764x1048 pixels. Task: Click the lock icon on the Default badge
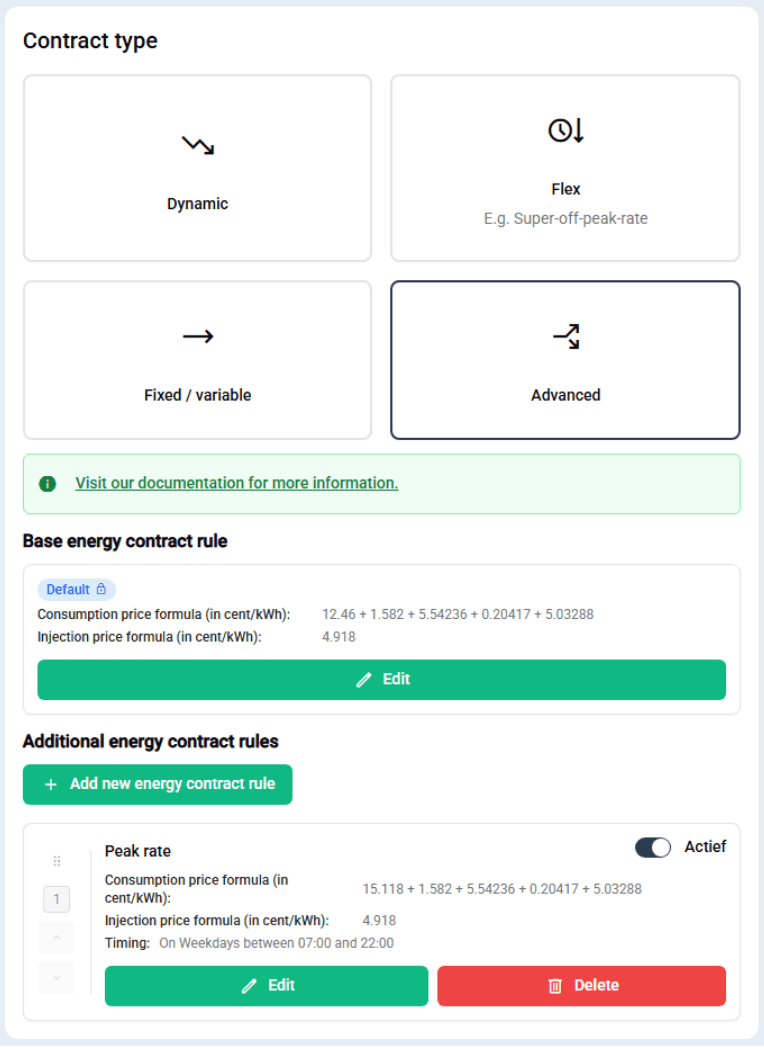[x=99, y=589]
